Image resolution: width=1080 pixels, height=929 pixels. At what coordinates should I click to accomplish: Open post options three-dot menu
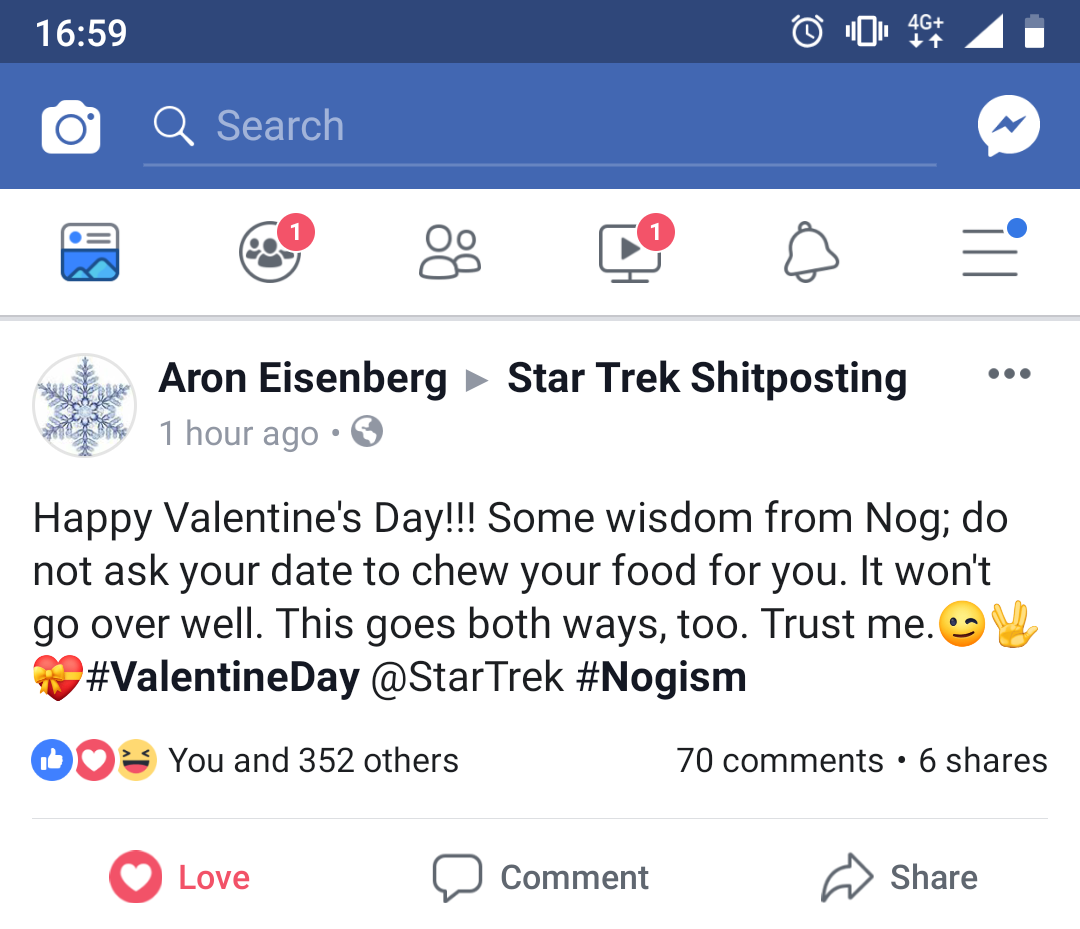pos(1009,374)
